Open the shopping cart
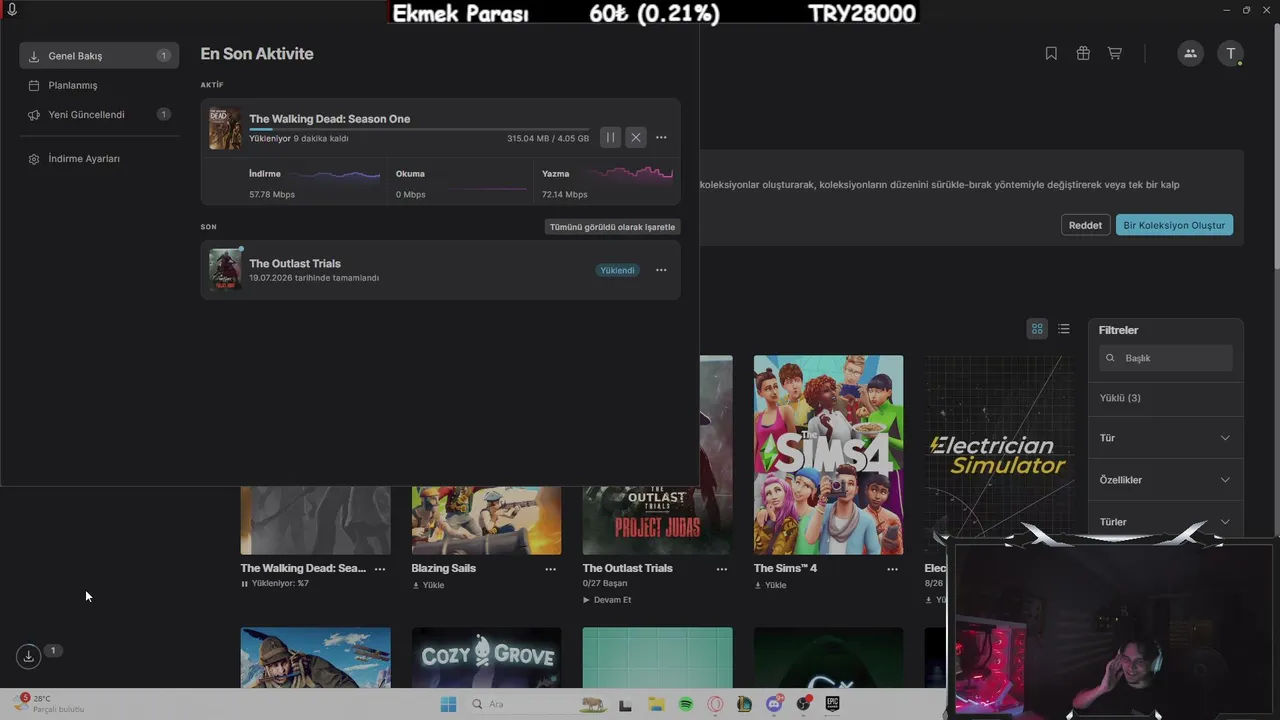Image resolution: width=1280 pixels, height=720 pixels. pos(1114,54)
